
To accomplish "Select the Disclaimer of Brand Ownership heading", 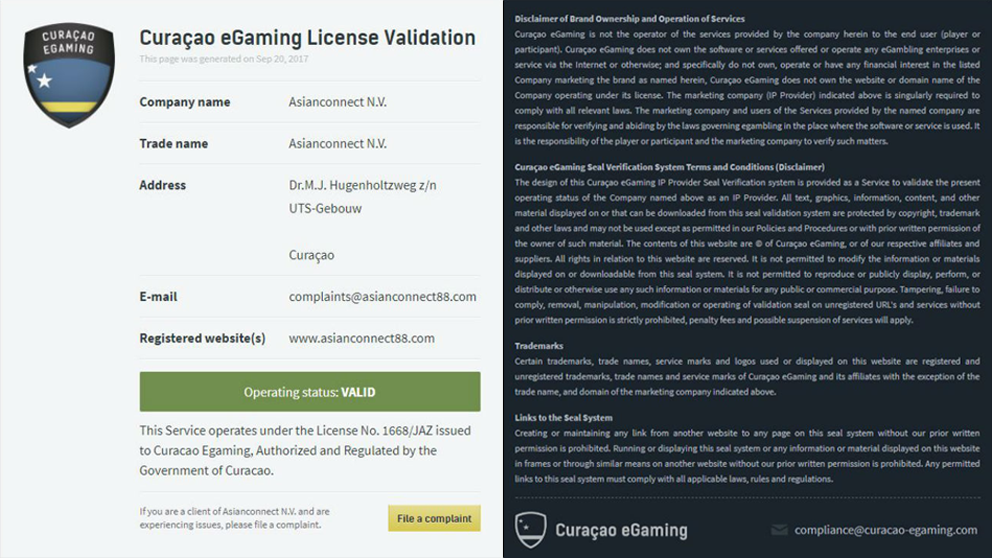I will click(x=629, y=19).
